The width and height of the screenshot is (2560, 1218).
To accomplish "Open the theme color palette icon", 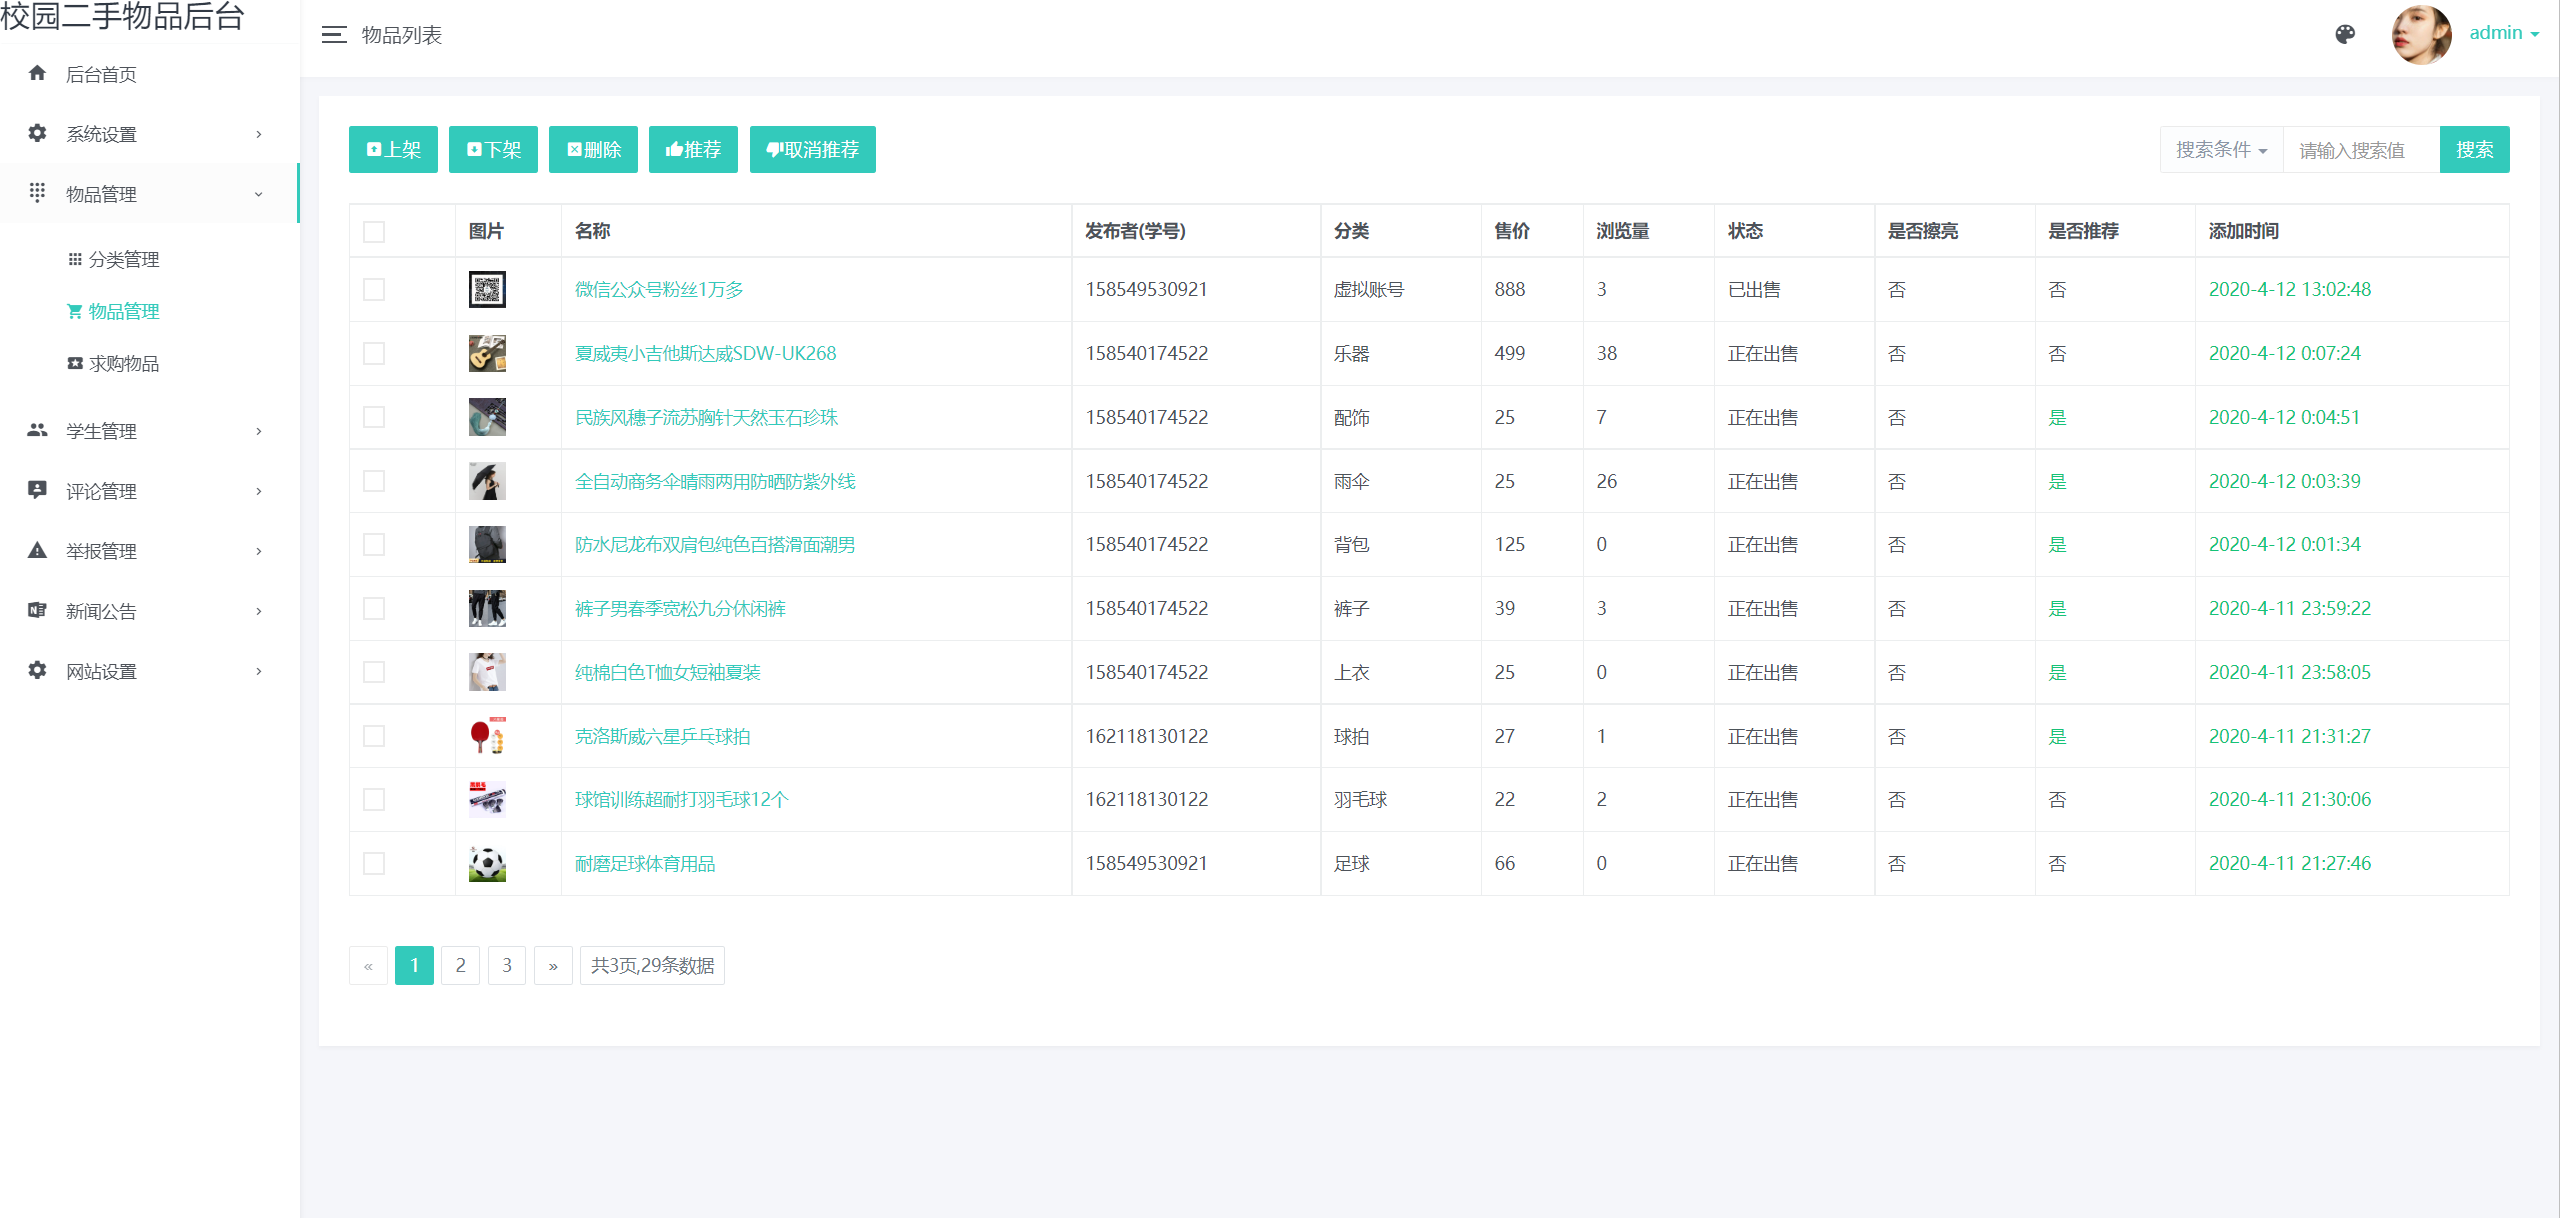I will pos(2345,35).
